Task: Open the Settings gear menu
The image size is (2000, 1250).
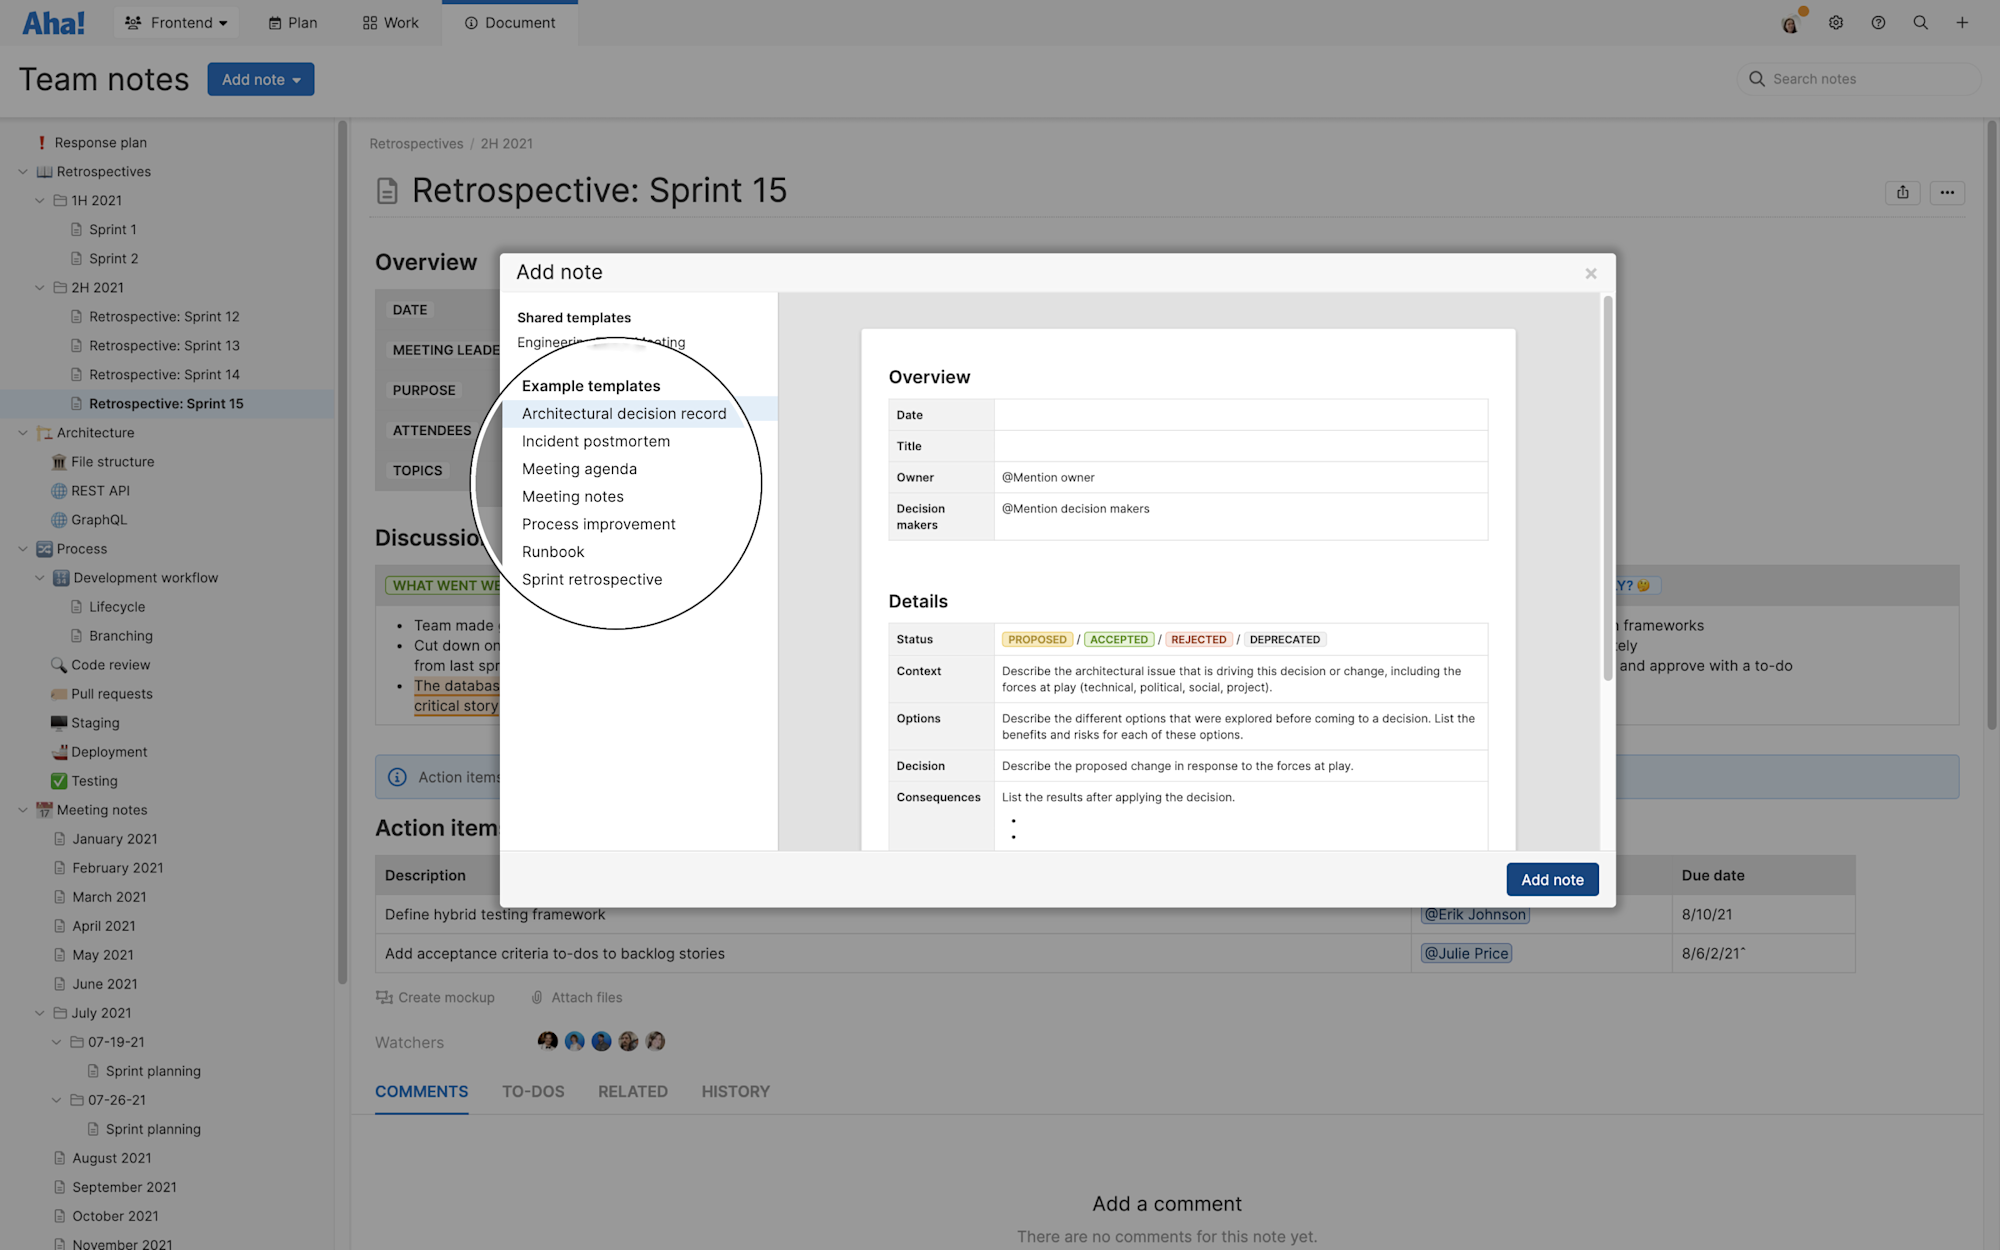Action: click(1835, 22)
